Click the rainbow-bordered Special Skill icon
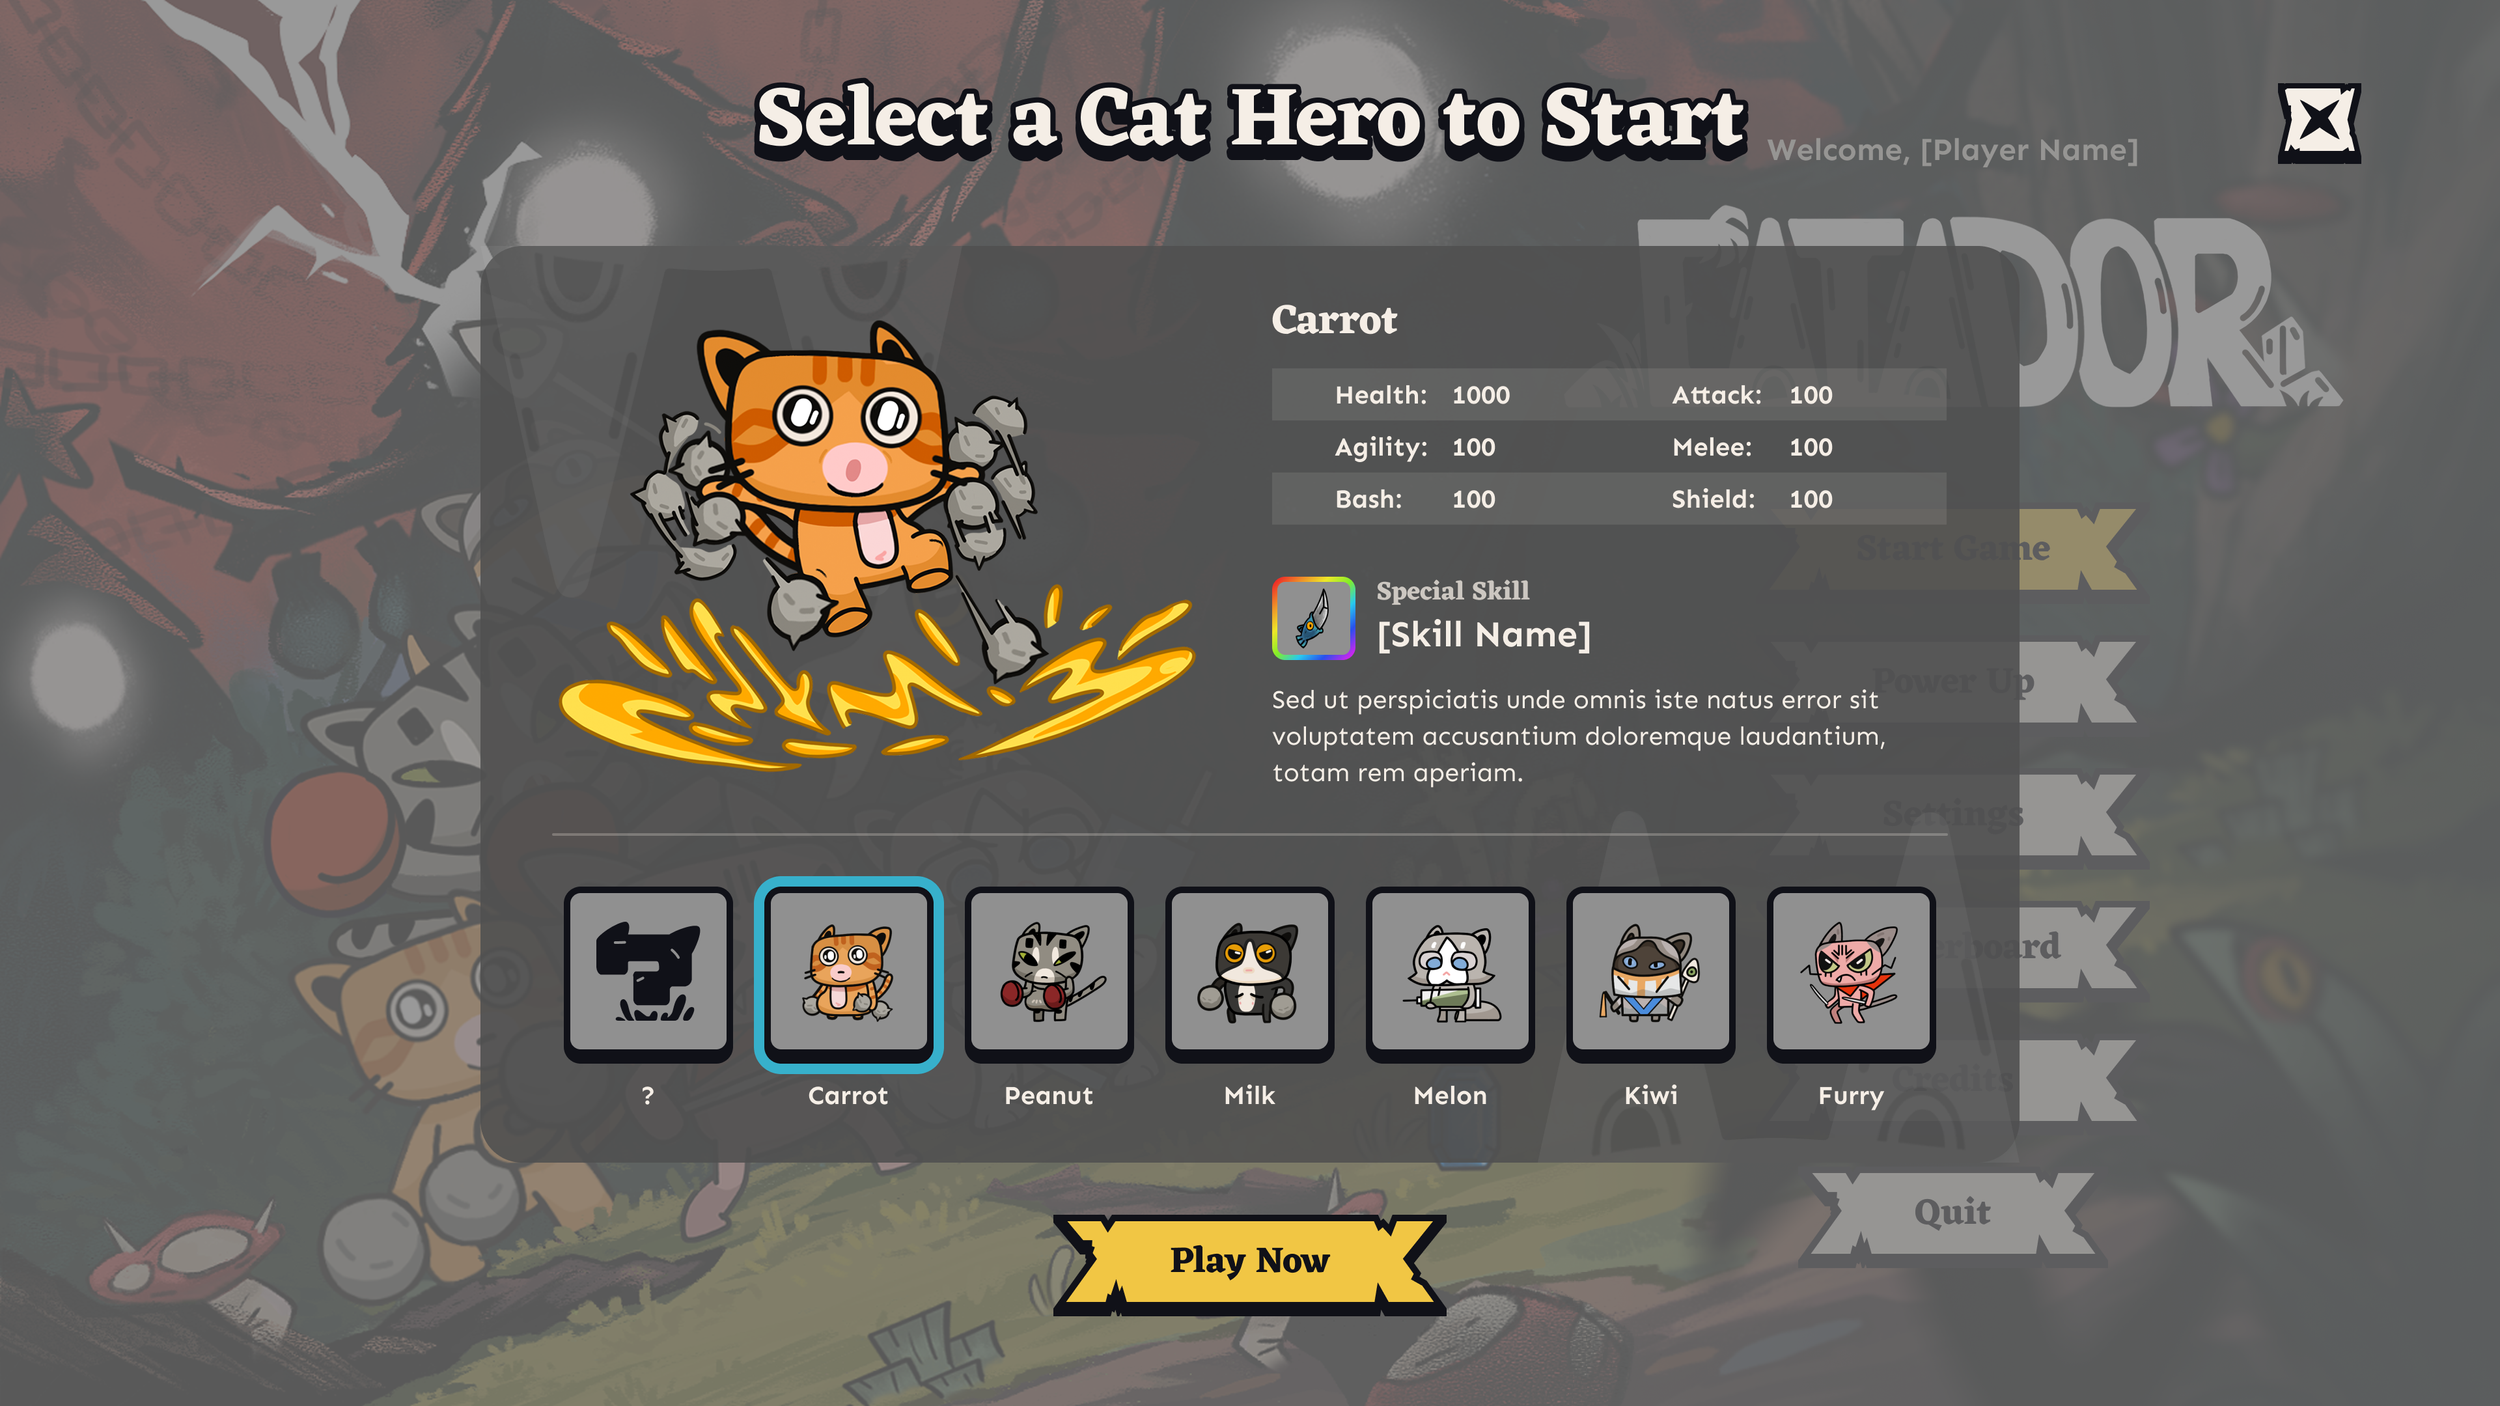 click(1313, 618)
